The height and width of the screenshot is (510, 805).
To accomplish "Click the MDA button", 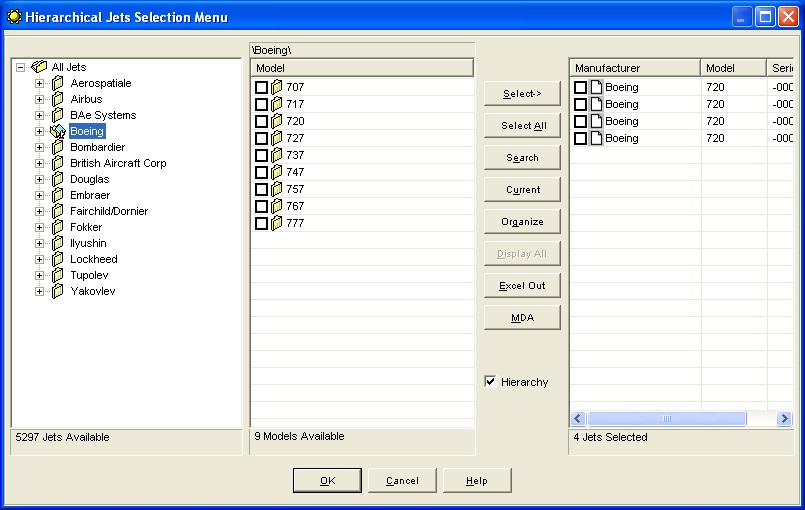I will click(522, 317).
